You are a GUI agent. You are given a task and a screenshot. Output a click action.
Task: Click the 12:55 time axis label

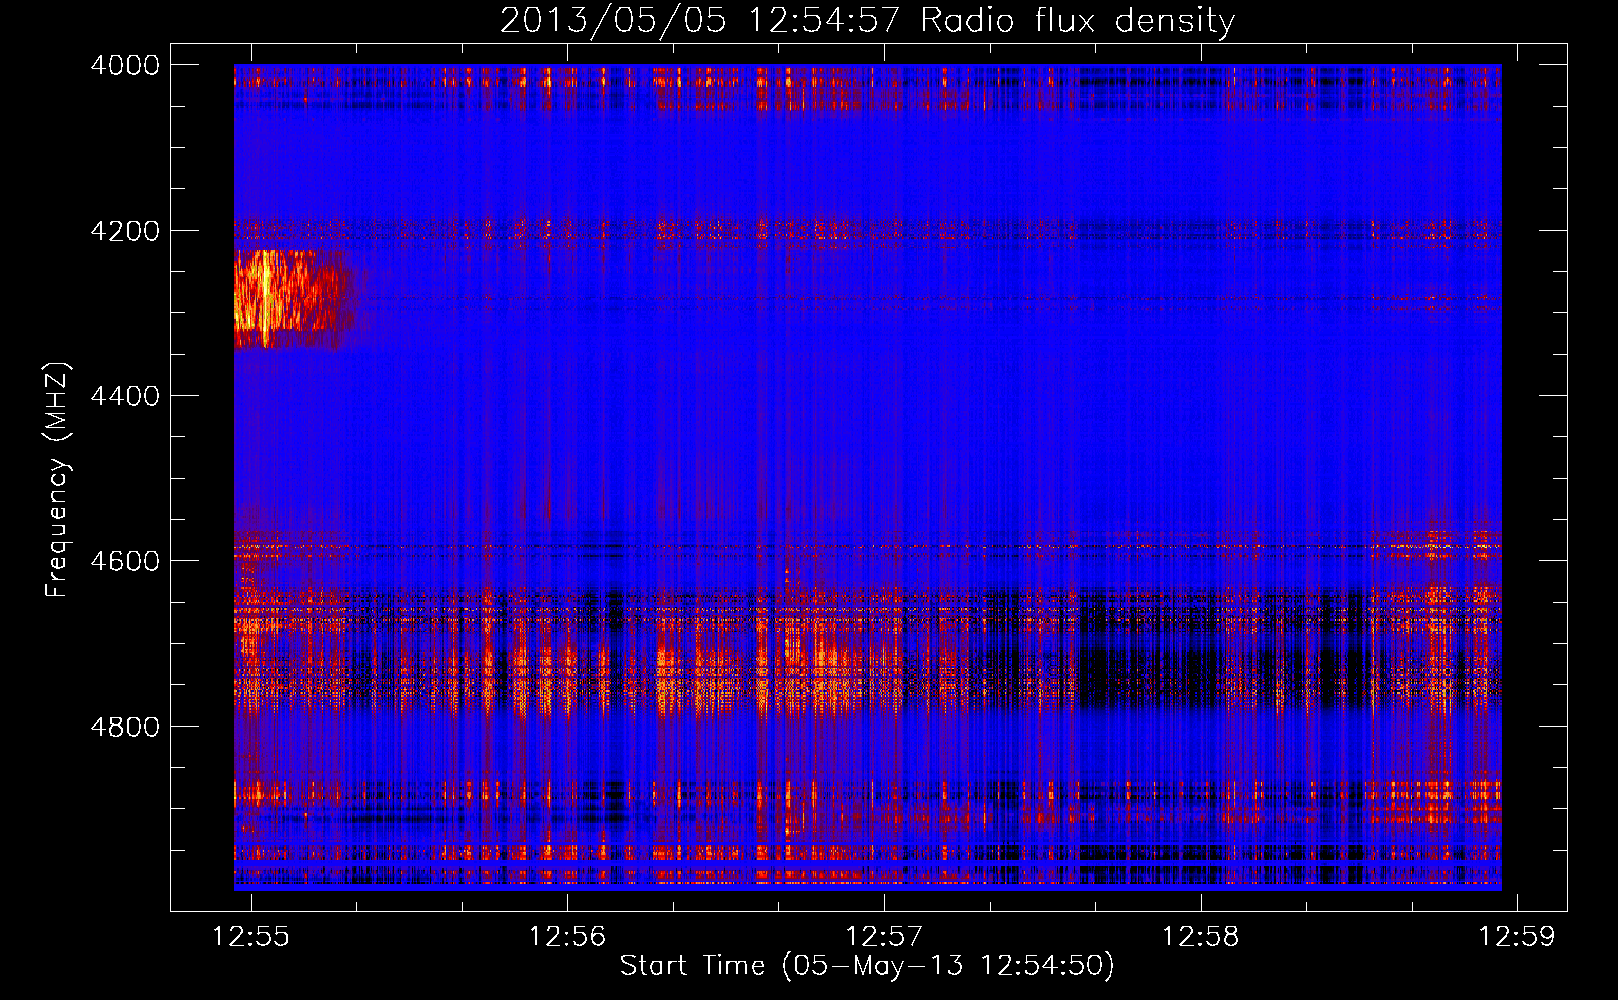pyautogui.click(x=251, y=936)
